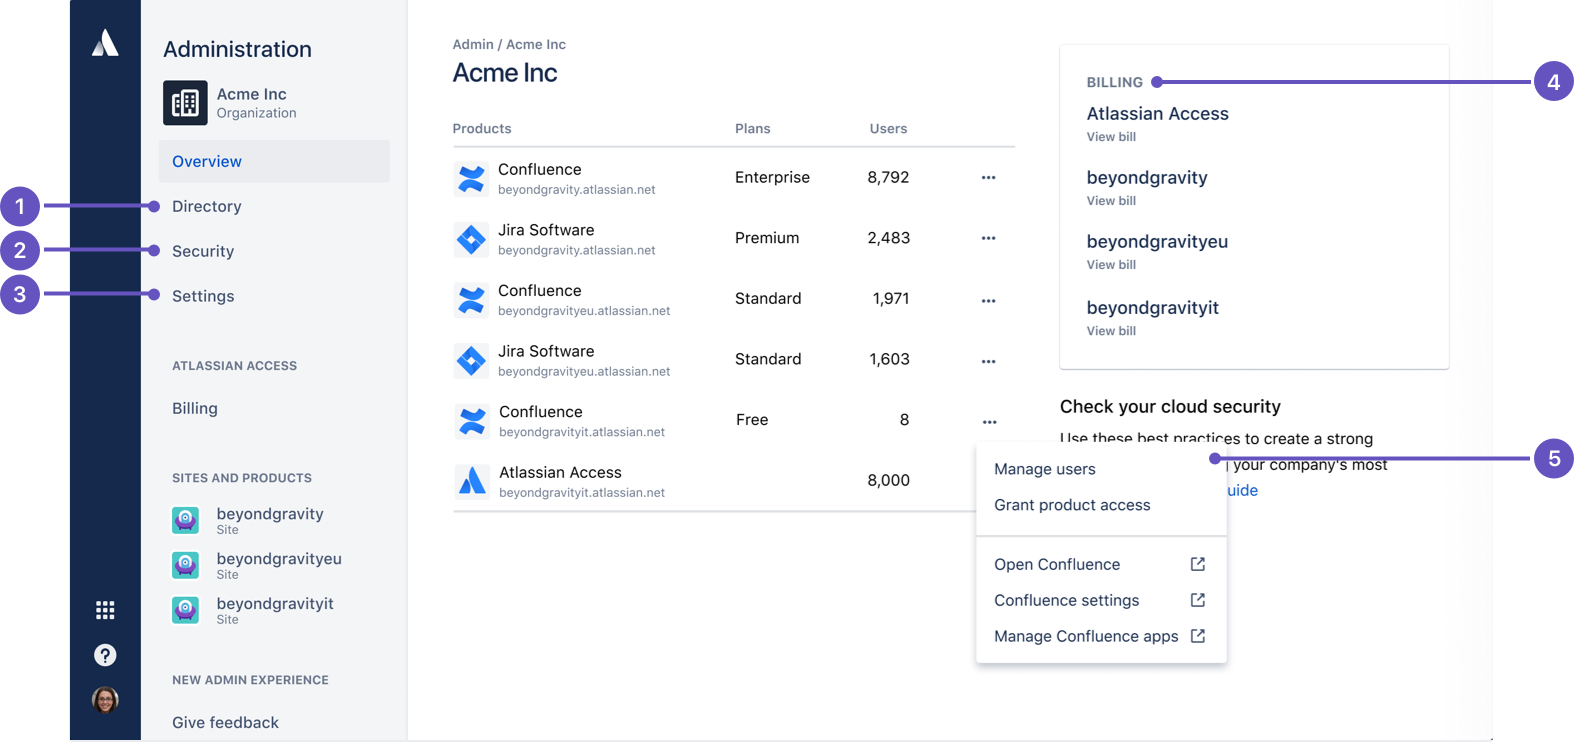1574x742 pixels.
Task: Click the Users column header
Action: pyautogui.click(x=888, y=129)
